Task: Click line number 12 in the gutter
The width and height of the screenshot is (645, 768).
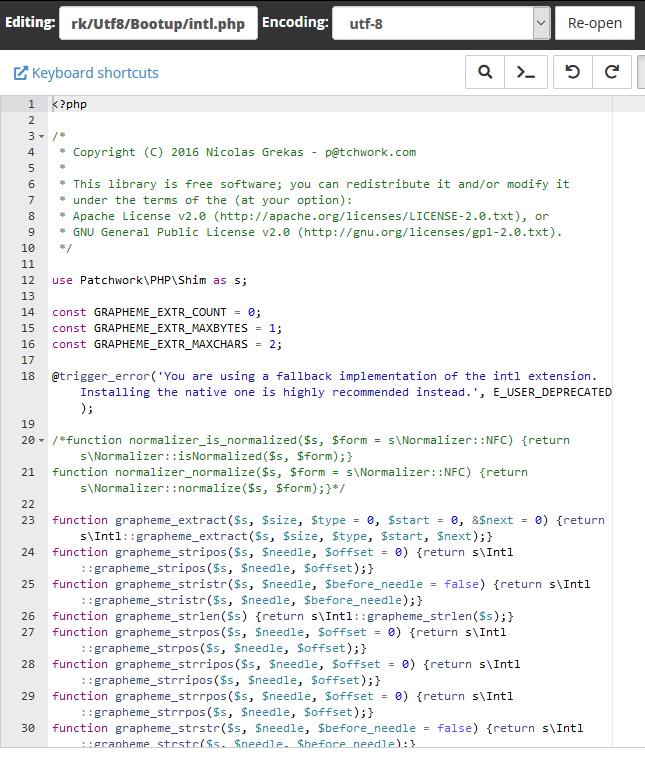Action: [28, 280]
